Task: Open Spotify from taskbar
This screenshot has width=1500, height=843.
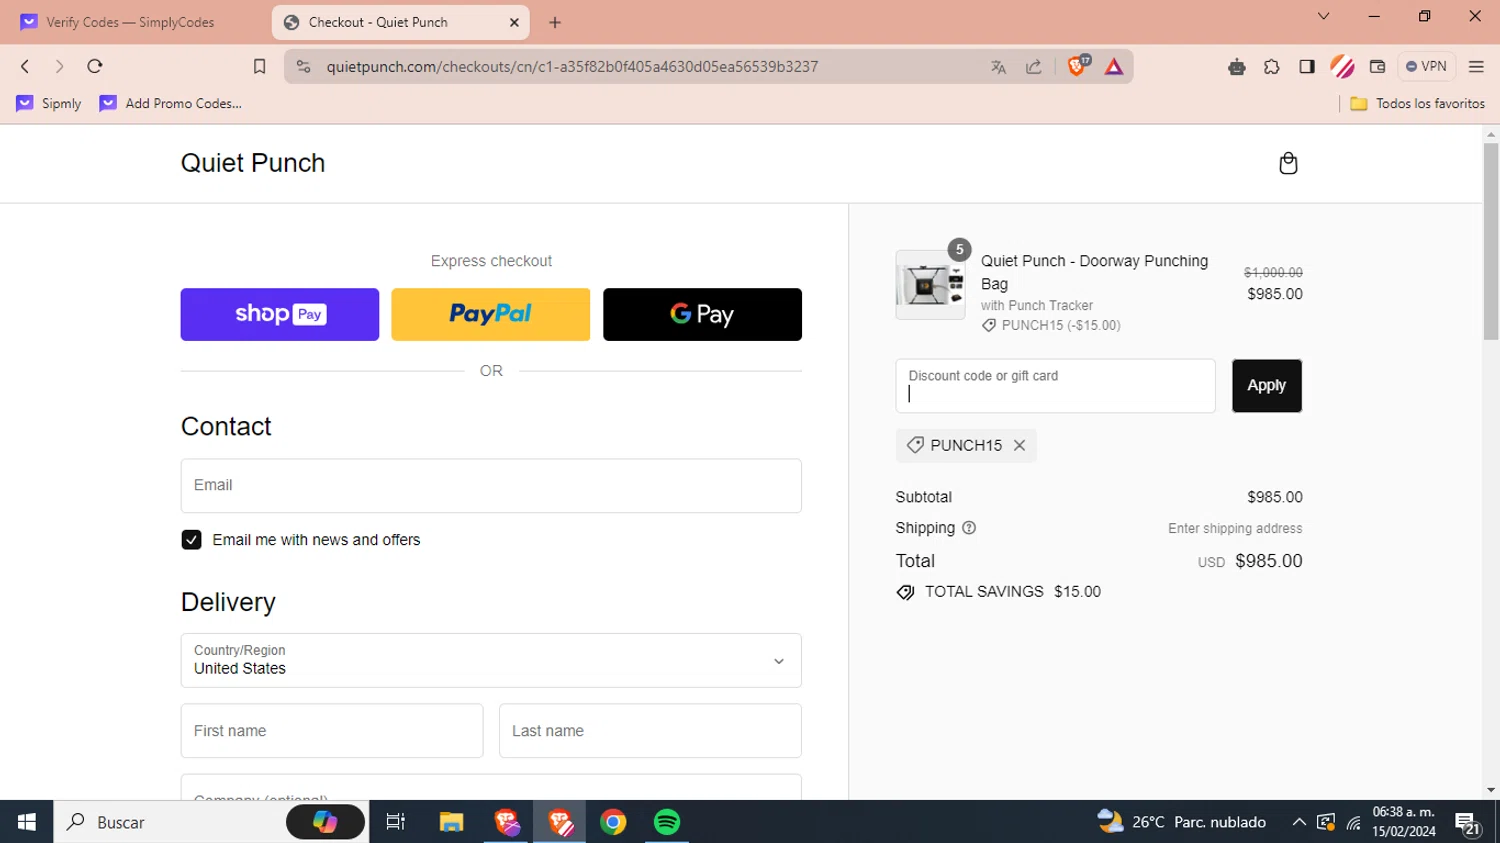Action: 667,822
